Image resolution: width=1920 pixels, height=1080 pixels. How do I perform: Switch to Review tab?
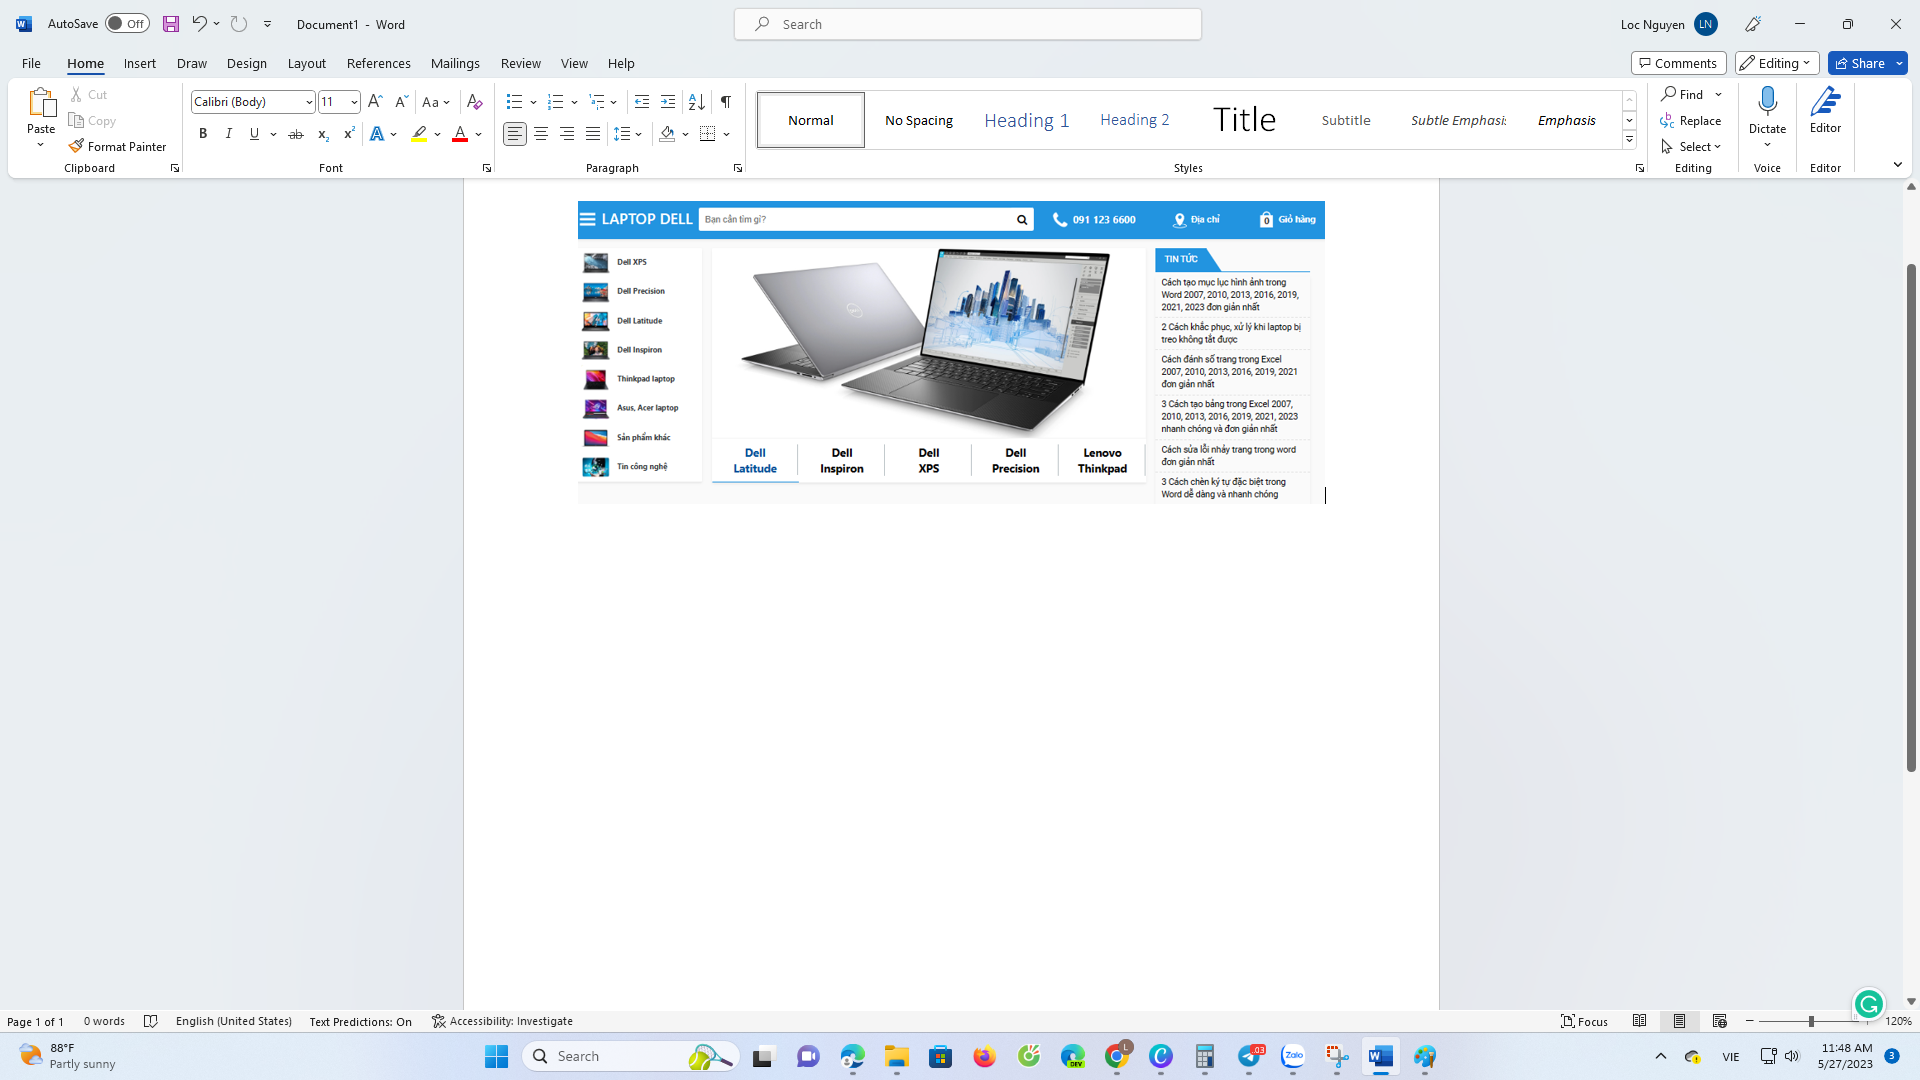tap(521, 63)
